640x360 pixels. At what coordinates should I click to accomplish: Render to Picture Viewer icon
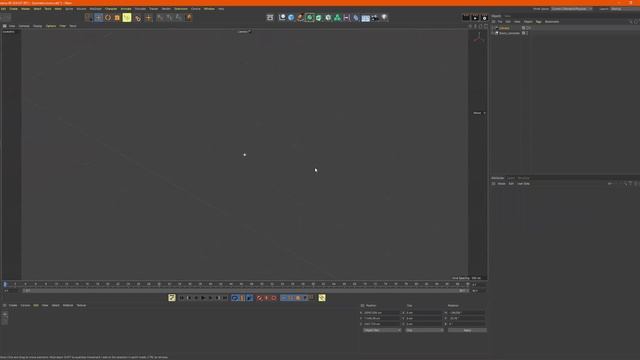(x=475, y=18)
